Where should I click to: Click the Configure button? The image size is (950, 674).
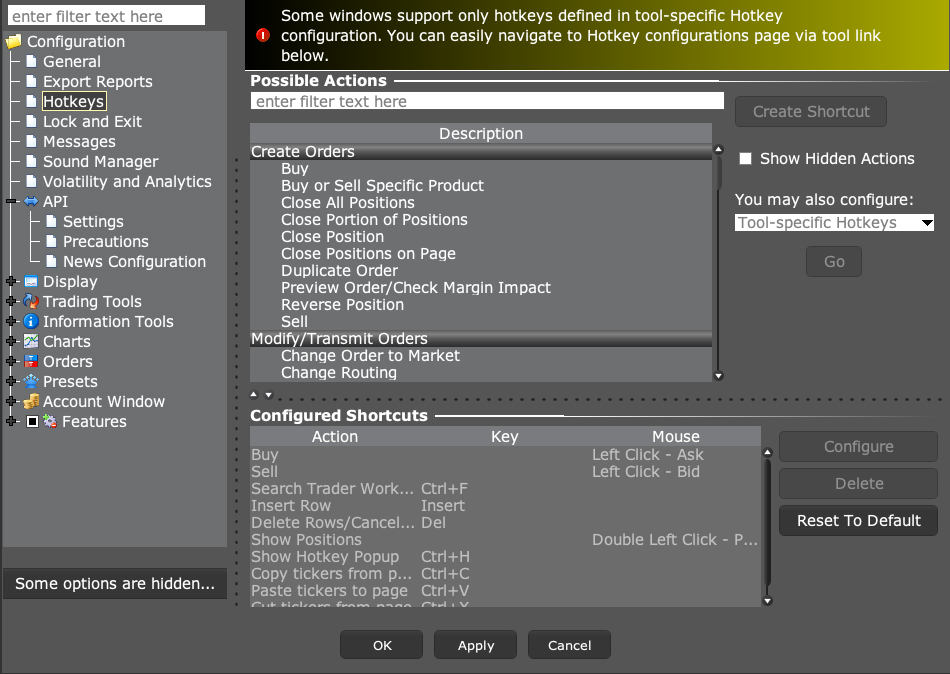[859, 447]
